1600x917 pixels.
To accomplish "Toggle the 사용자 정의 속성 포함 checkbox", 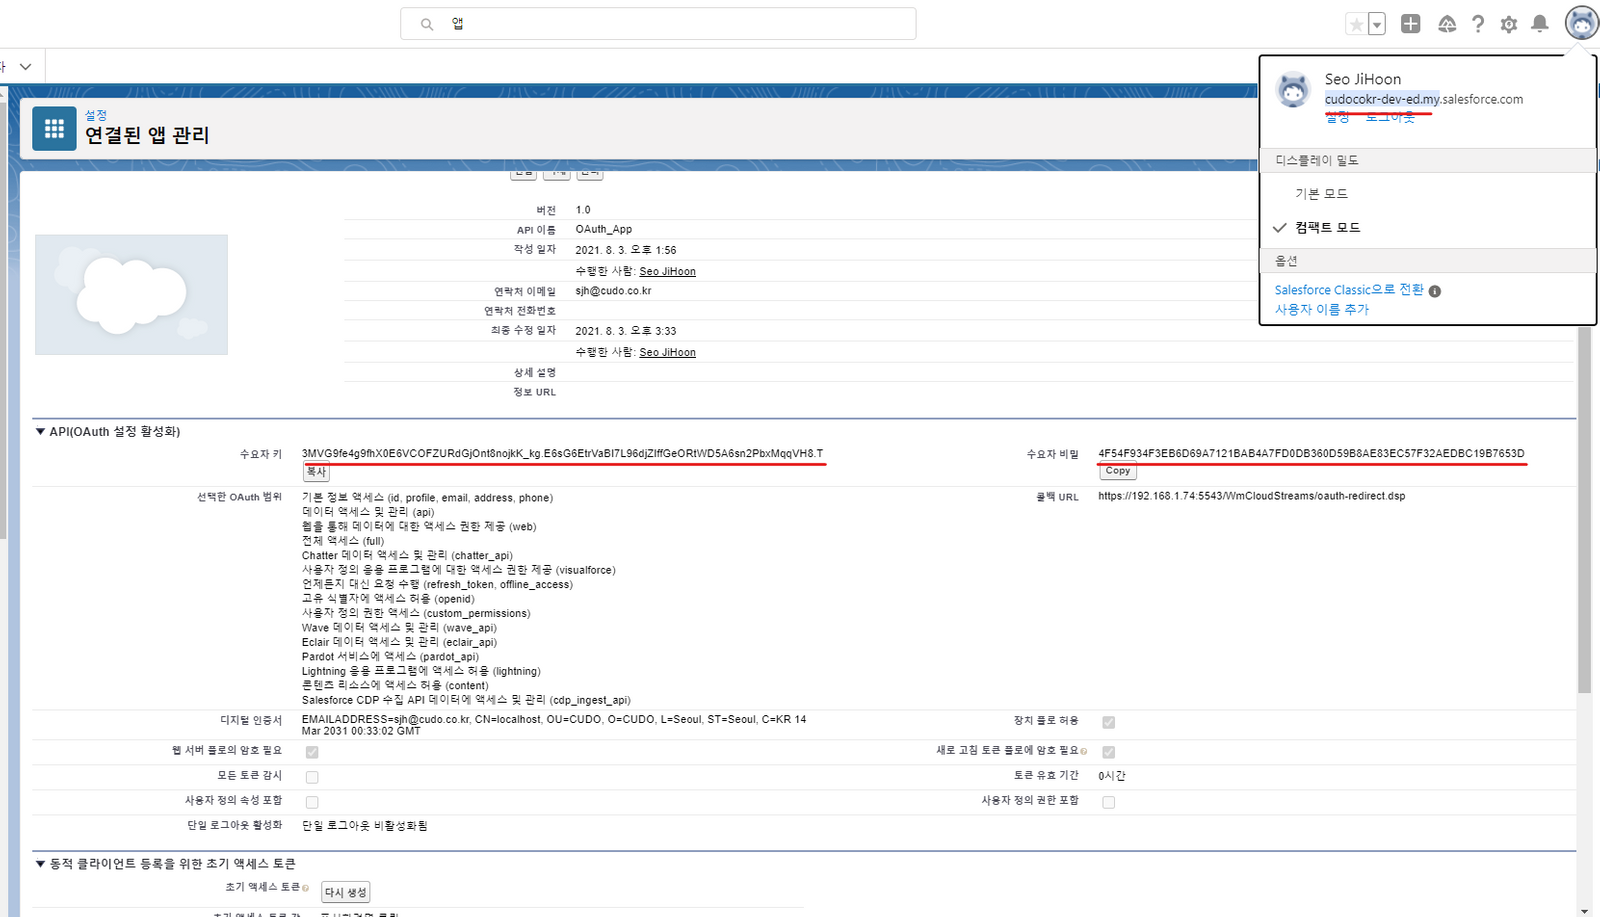I will [x=312, y=802].
